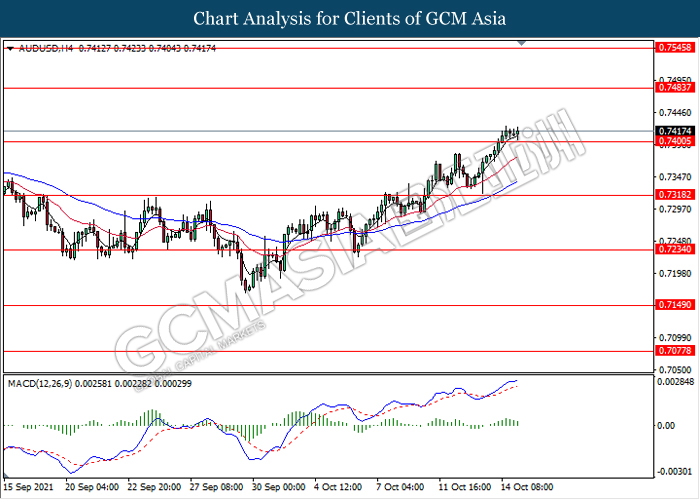Click the current price 0.74174 label

tap(675, 131)
